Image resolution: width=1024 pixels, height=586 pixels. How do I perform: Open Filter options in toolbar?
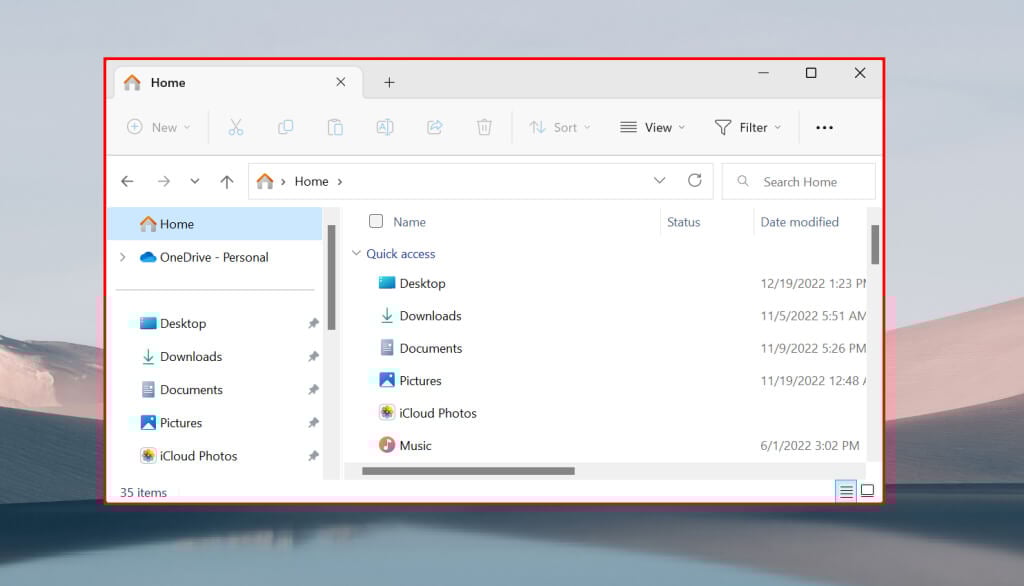748,127
